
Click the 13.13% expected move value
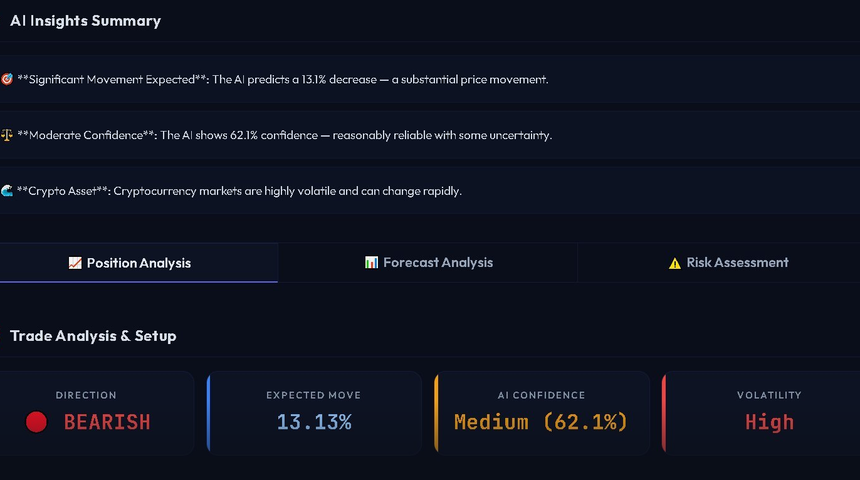pos(314,422)
